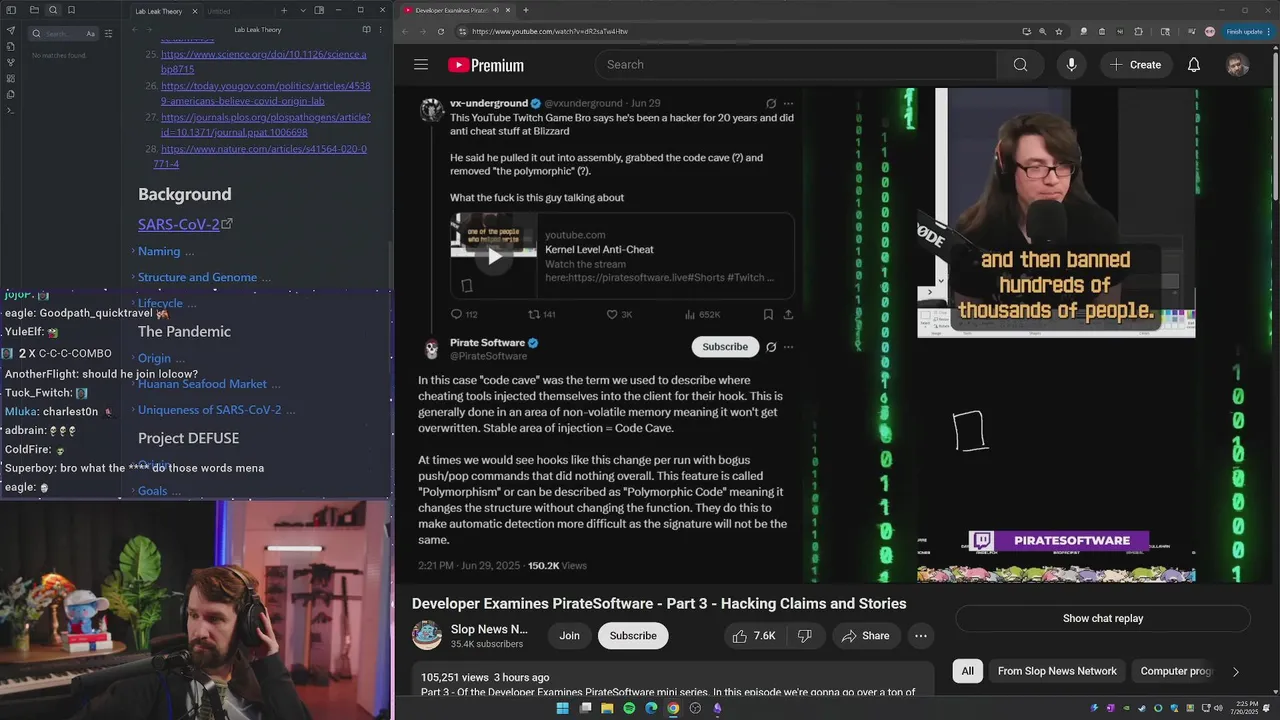Screen dimensions: 1280x720
Task: Mute the YouTube browser tab audio
Action: [x=495, y=10]
